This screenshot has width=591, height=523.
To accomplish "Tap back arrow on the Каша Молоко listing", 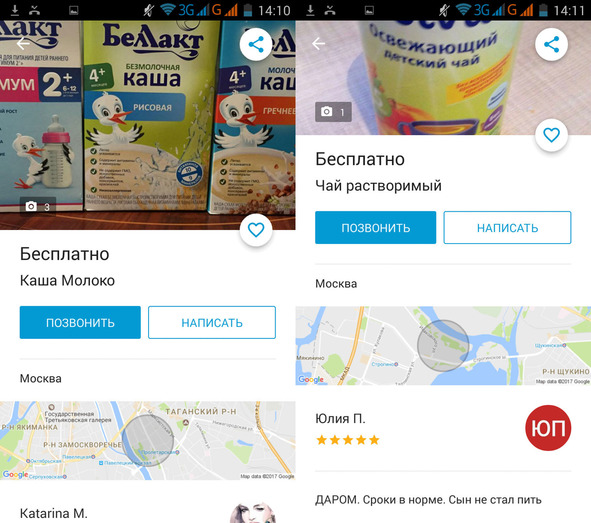I will point(23,44).
